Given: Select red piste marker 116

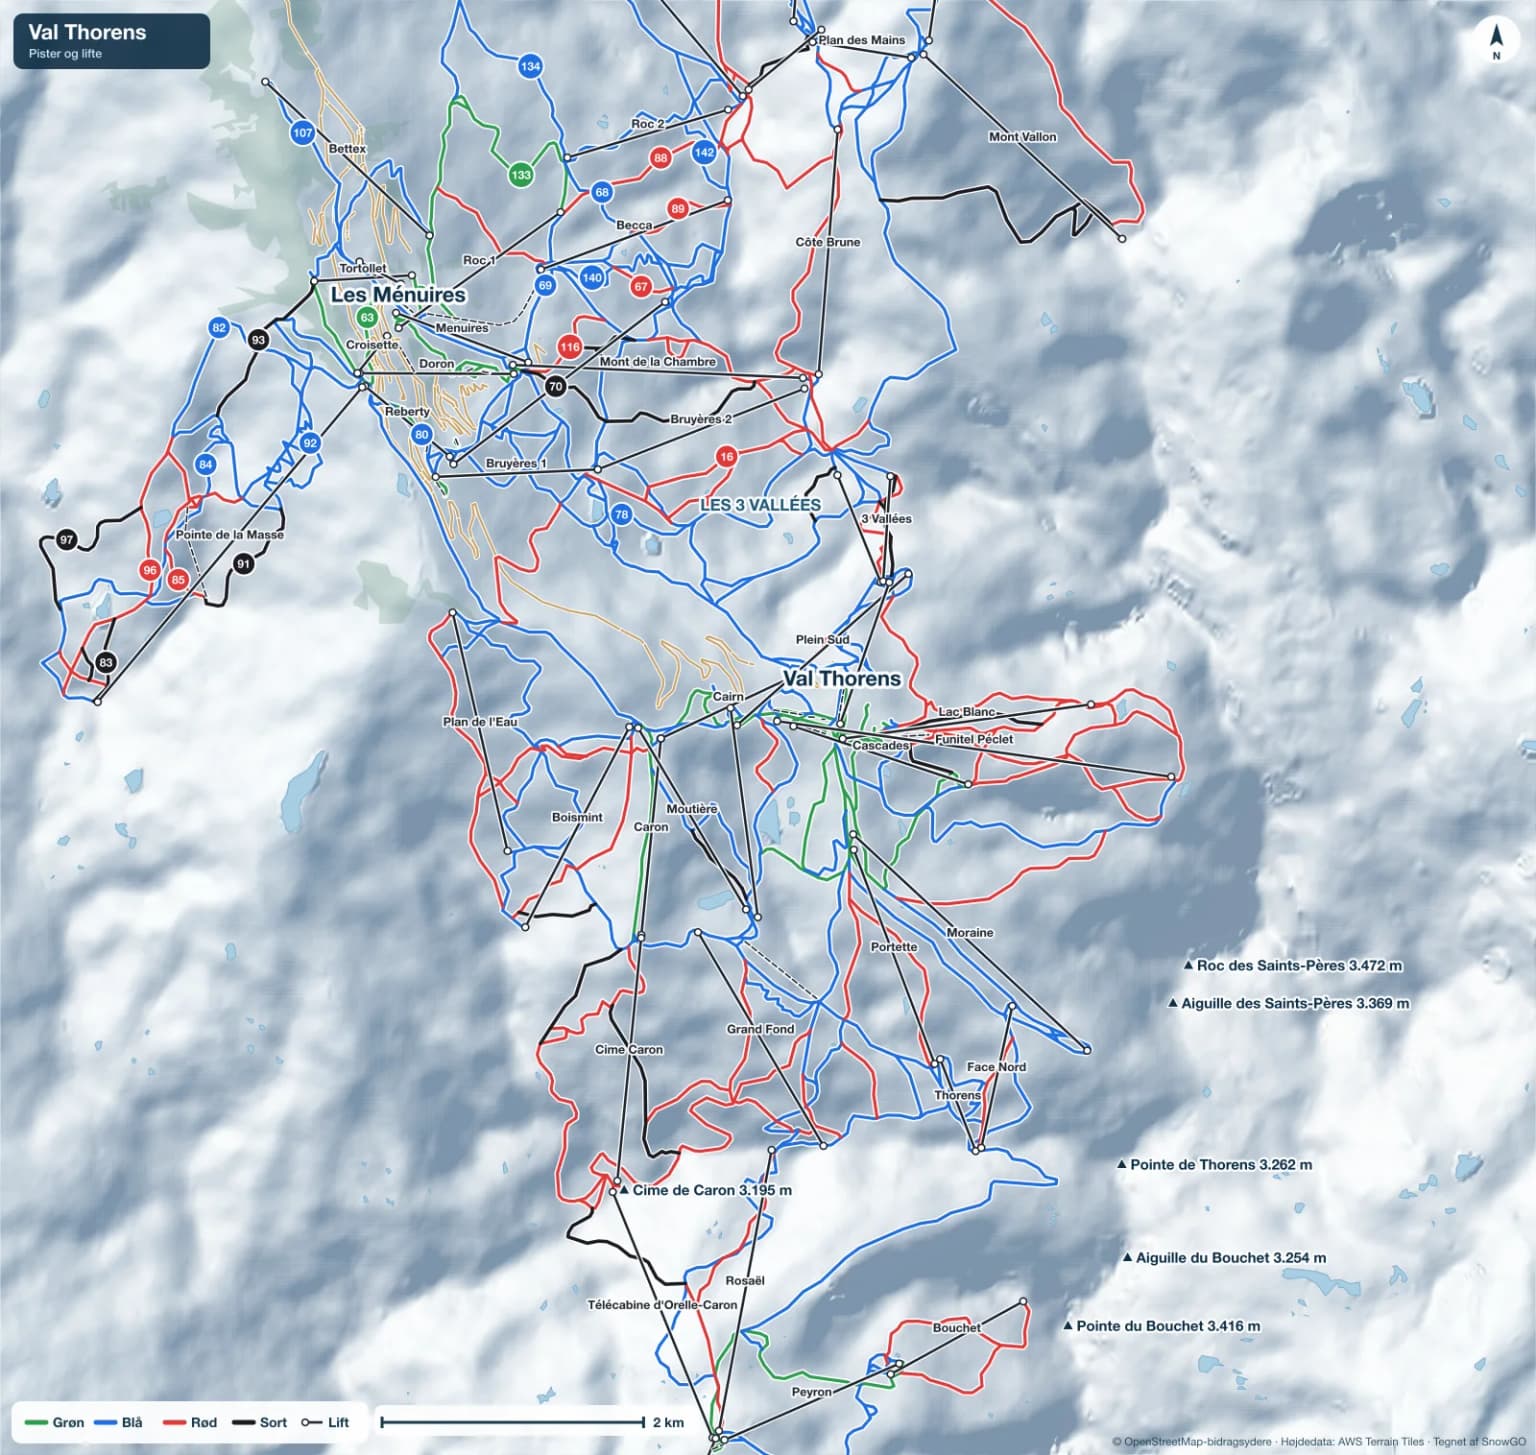Looking at the screenshot, I should click(570, 347).
